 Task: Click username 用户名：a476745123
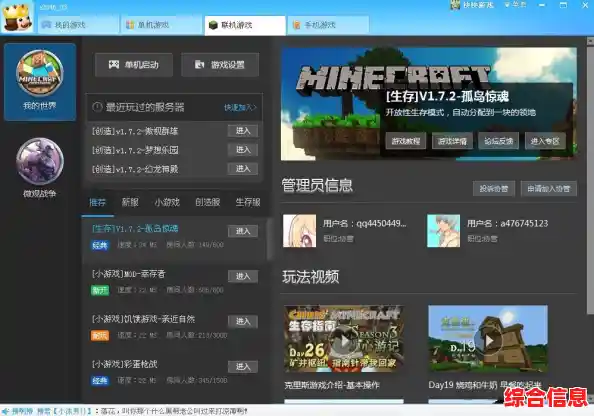[x=508, y=224]
